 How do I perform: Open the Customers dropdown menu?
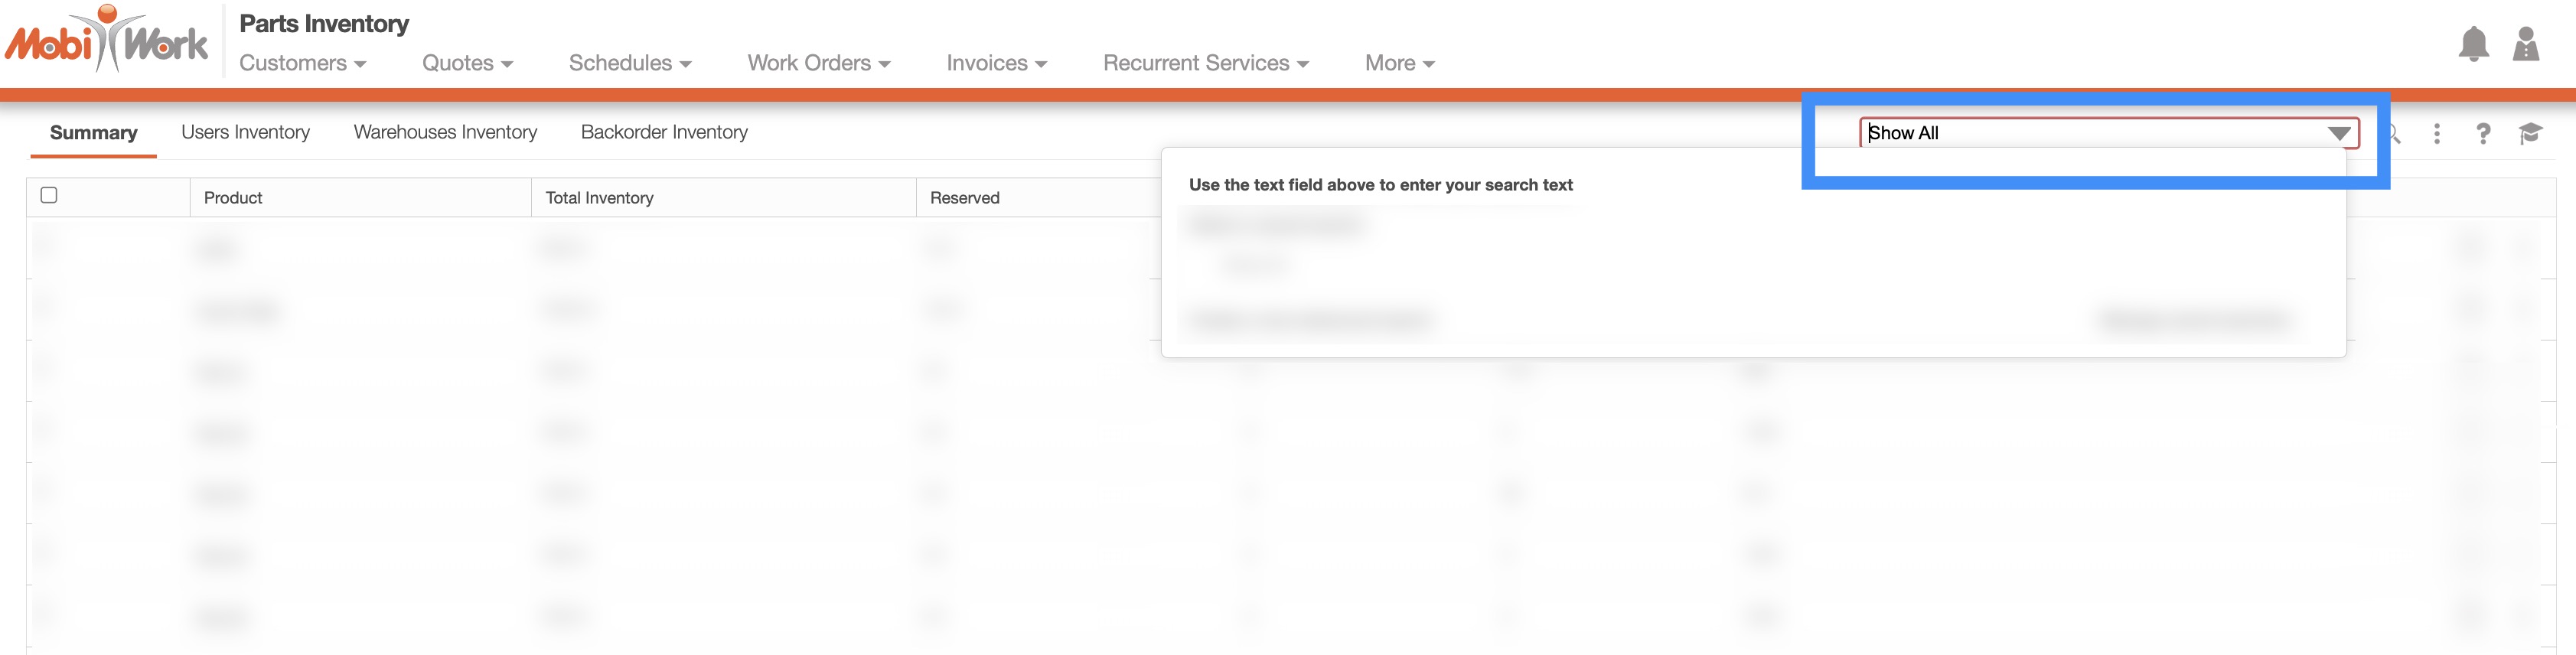[302, 63]
